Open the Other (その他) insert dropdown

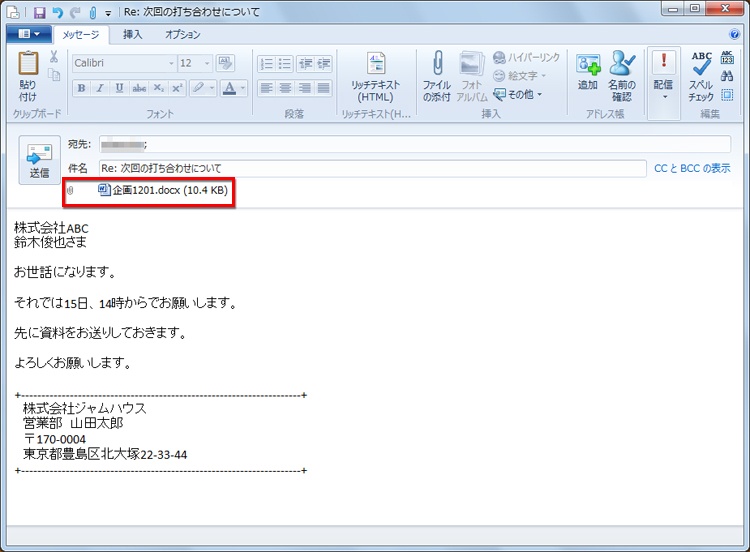[518, 94]
